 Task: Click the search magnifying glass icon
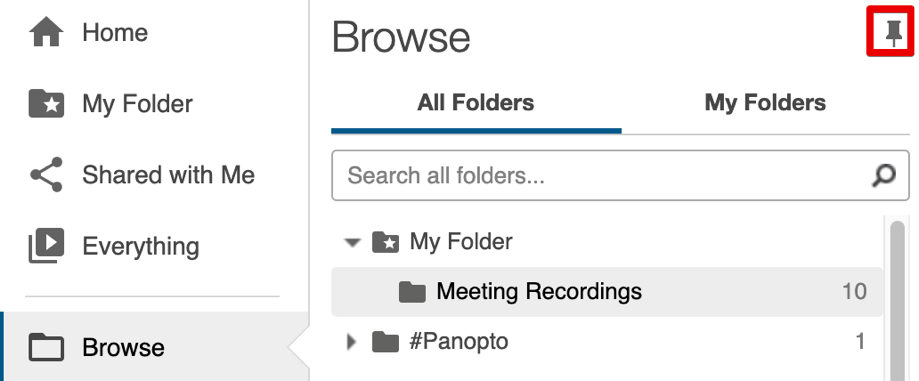pos(884,175)
